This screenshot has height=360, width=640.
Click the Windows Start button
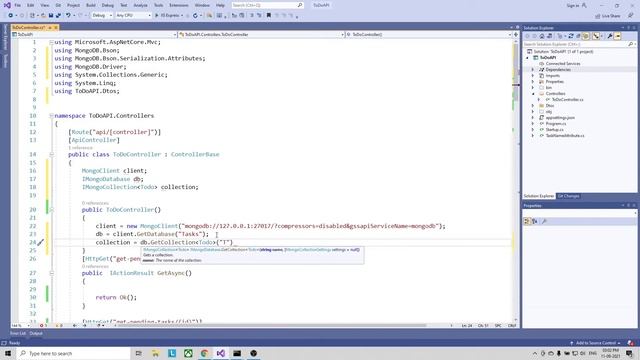(x=8, y=353)
